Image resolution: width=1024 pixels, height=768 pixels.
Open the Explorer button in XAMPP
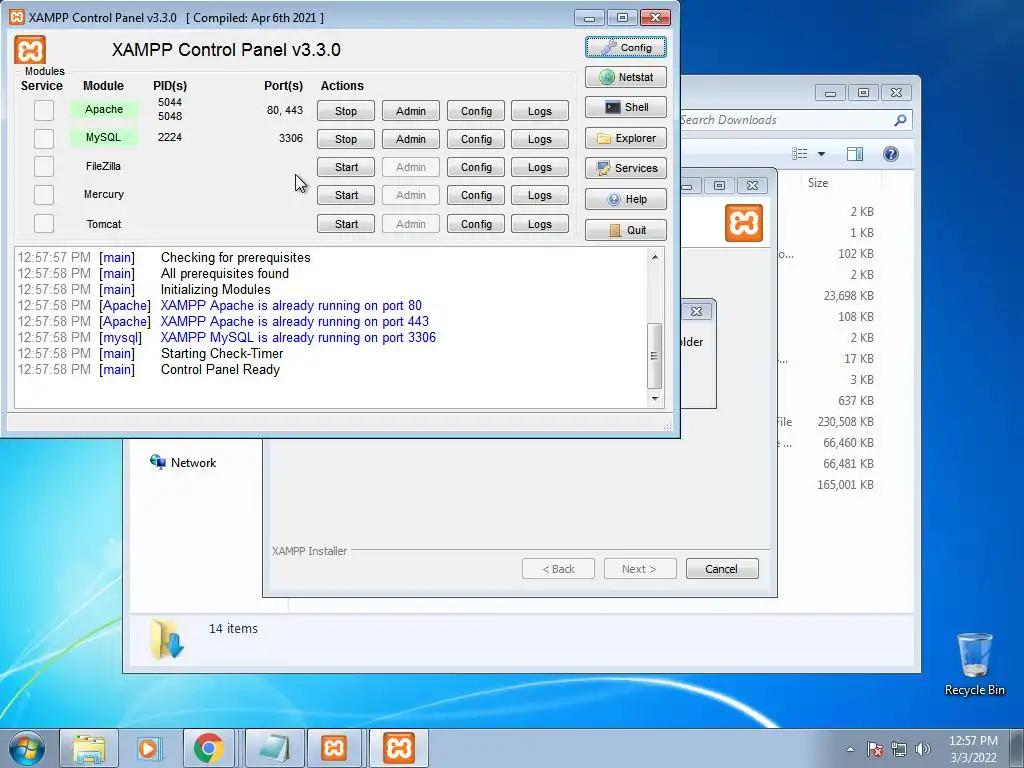[x=626, y=138]
